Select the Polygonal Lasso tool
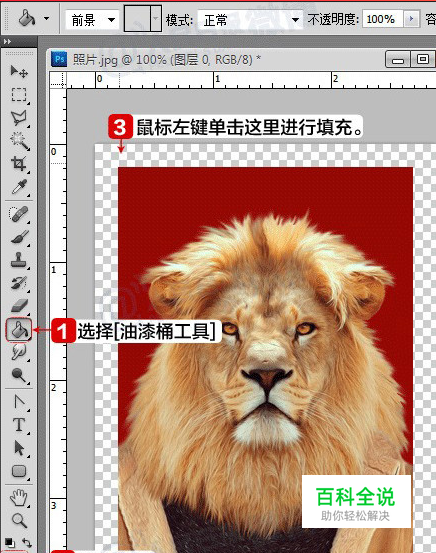436x553 pixels. click(x=19, y=118)
